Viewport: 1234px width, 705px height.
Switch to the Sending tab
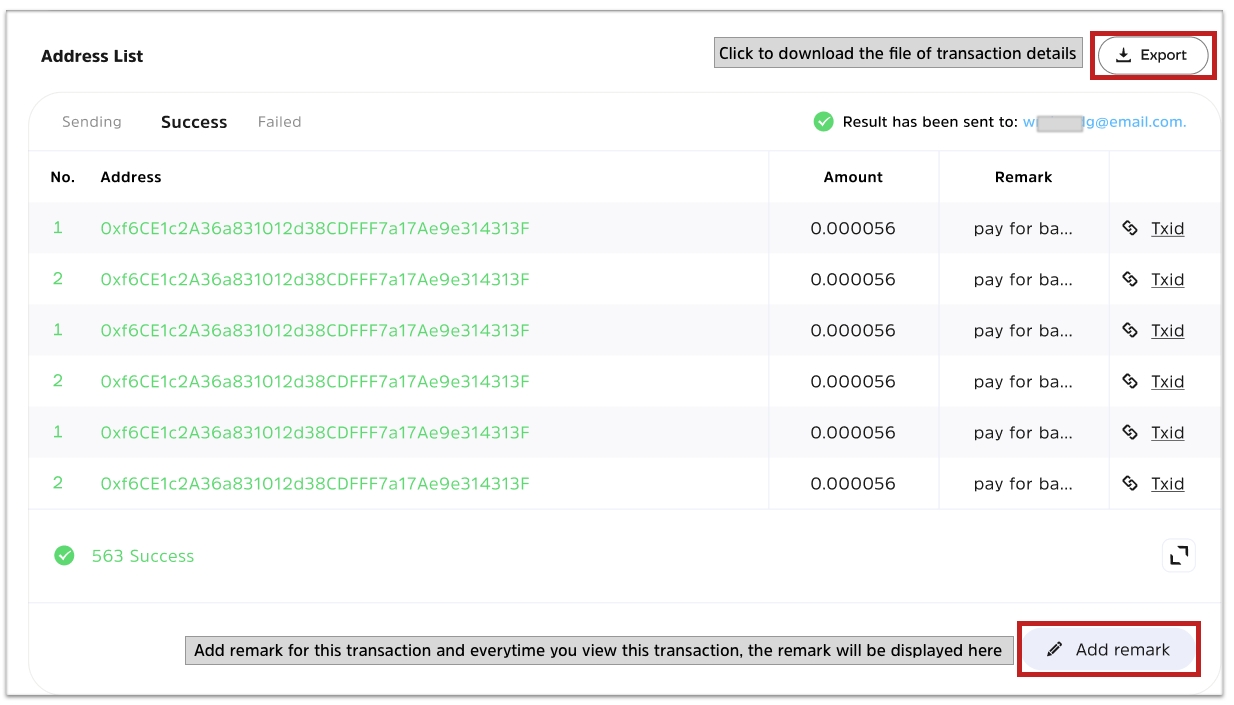pos(92,122)
